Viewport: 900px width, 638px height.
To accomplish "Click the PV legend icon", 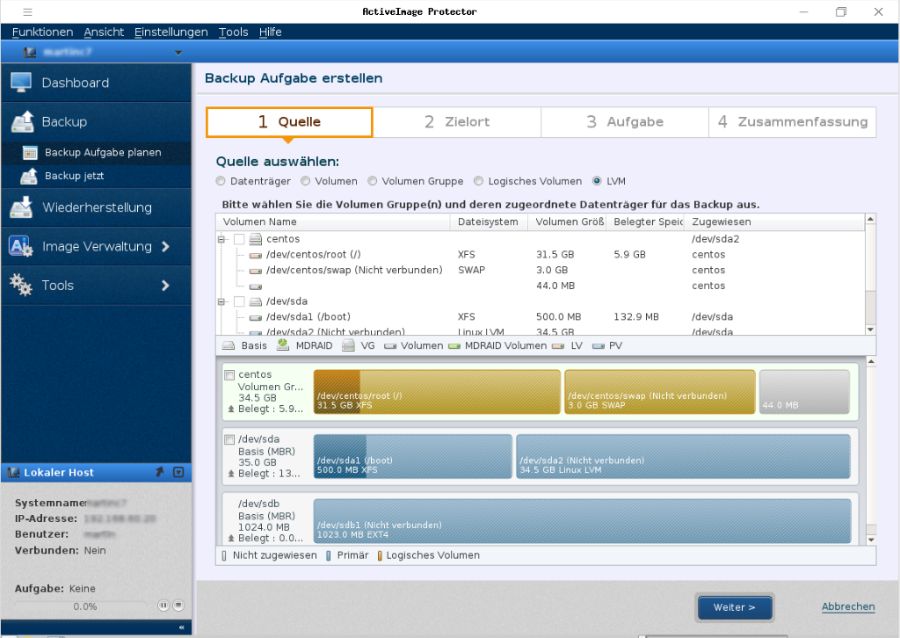I will 599,346.
